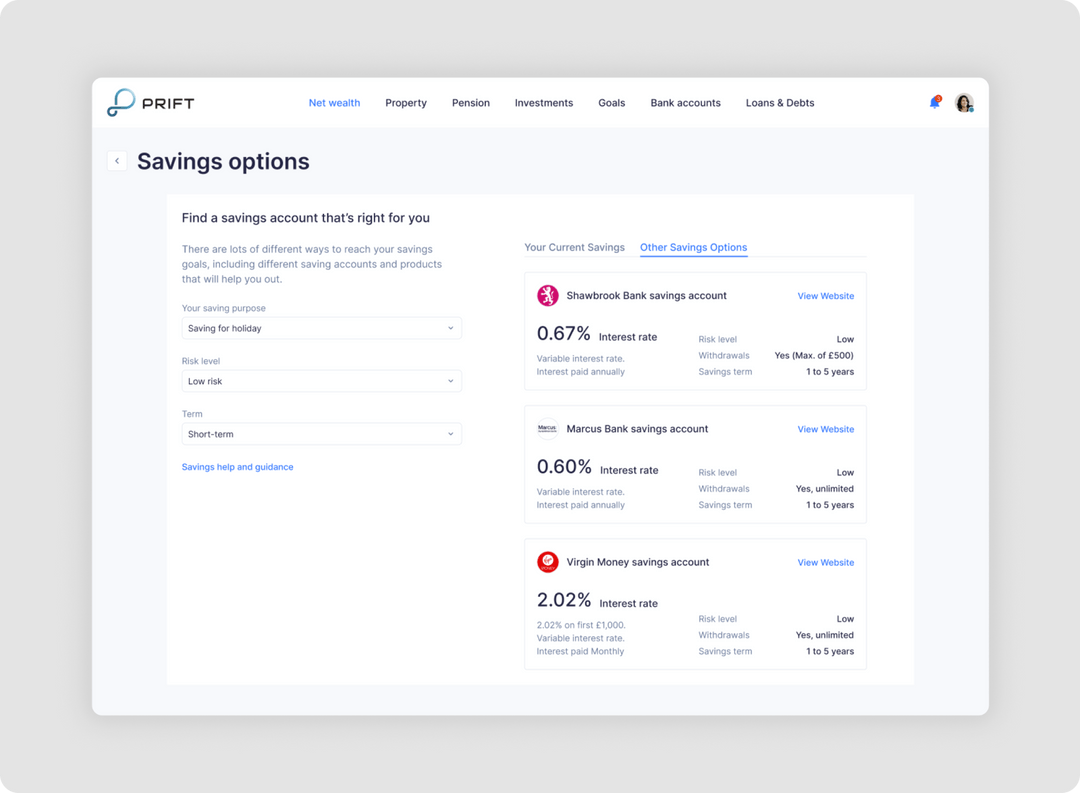The width and height of the screenshot is (1080, 793).
Task: View Website for Virgin Money account
Action: [x=825, y=562]
